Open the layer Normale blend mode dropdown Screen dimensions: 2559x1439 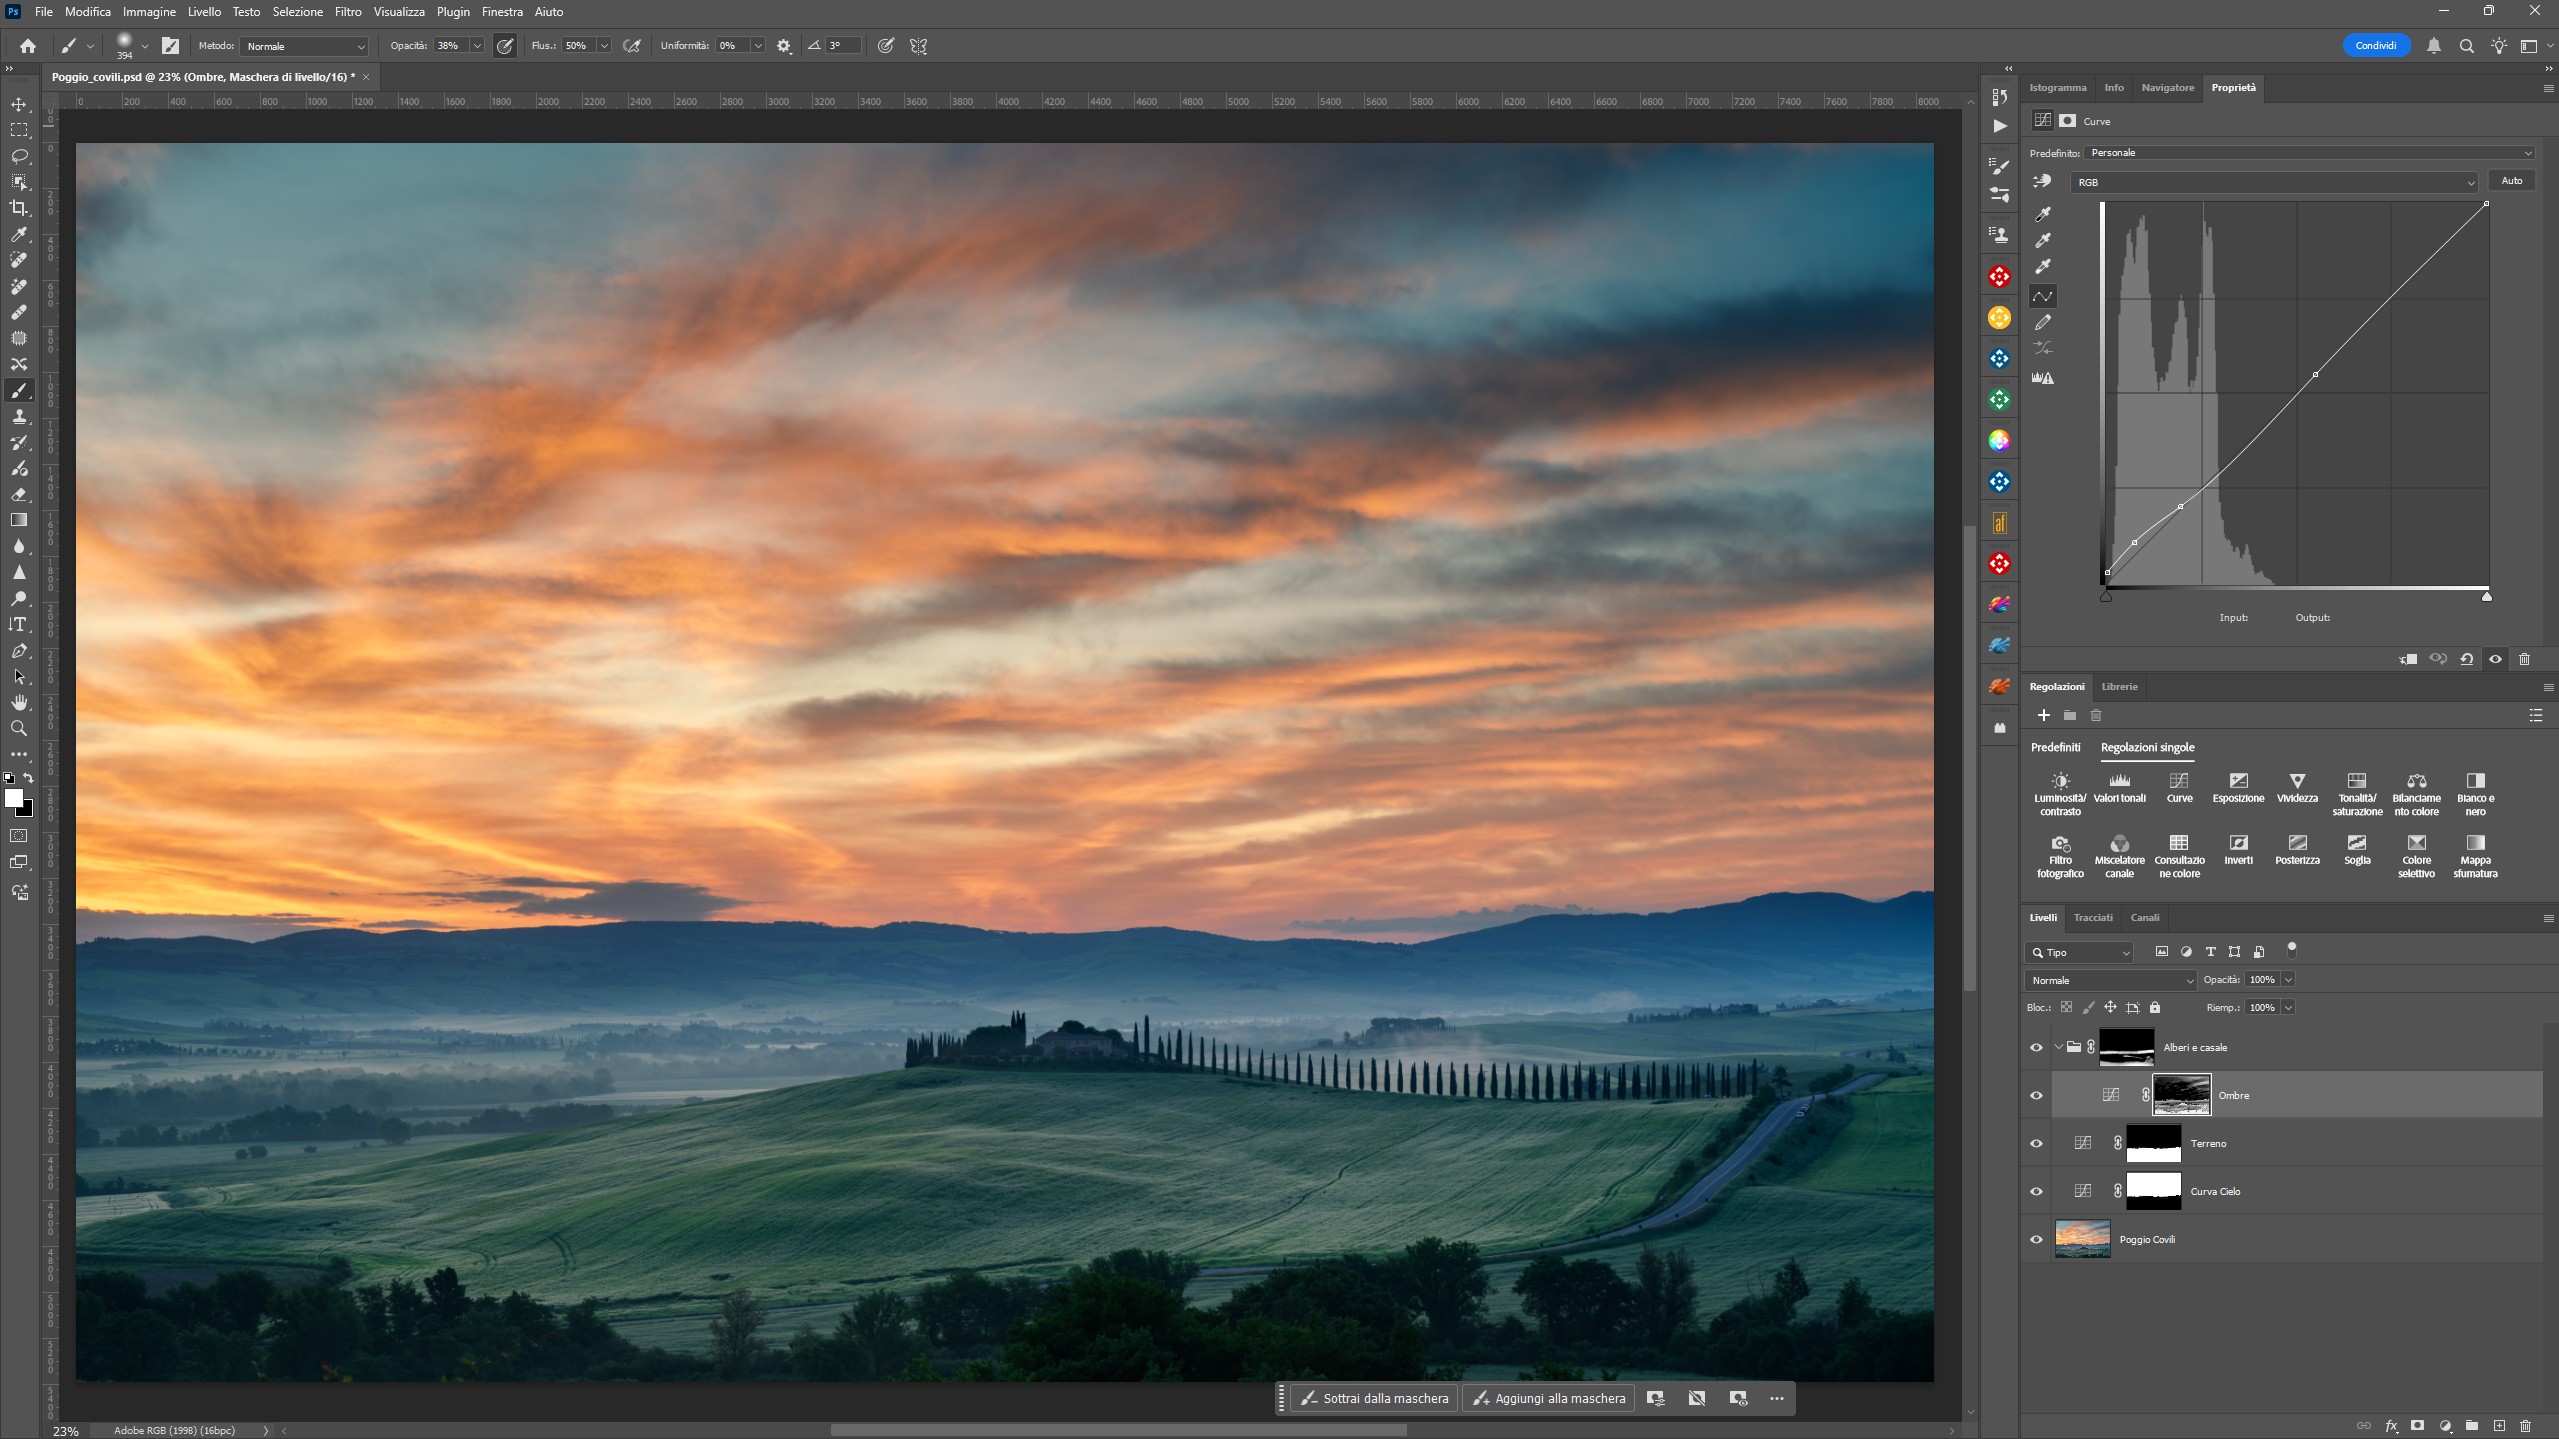coord(2110,980)
